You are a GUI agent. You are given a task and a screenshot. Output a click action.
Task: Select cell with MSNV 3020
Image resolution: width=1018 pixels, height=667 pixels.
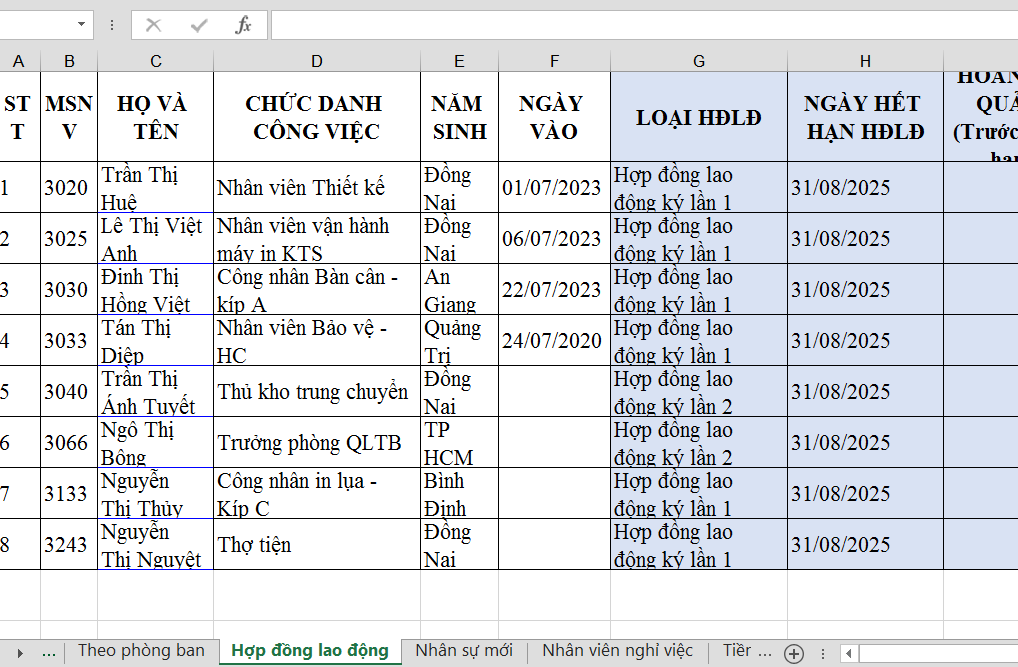tap(69, 187)
